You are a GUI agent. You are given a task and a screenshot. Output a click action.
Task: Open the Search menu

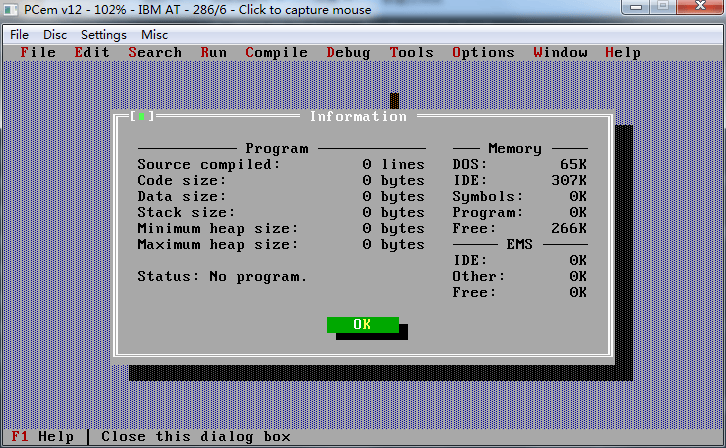[x=155, y=53]
